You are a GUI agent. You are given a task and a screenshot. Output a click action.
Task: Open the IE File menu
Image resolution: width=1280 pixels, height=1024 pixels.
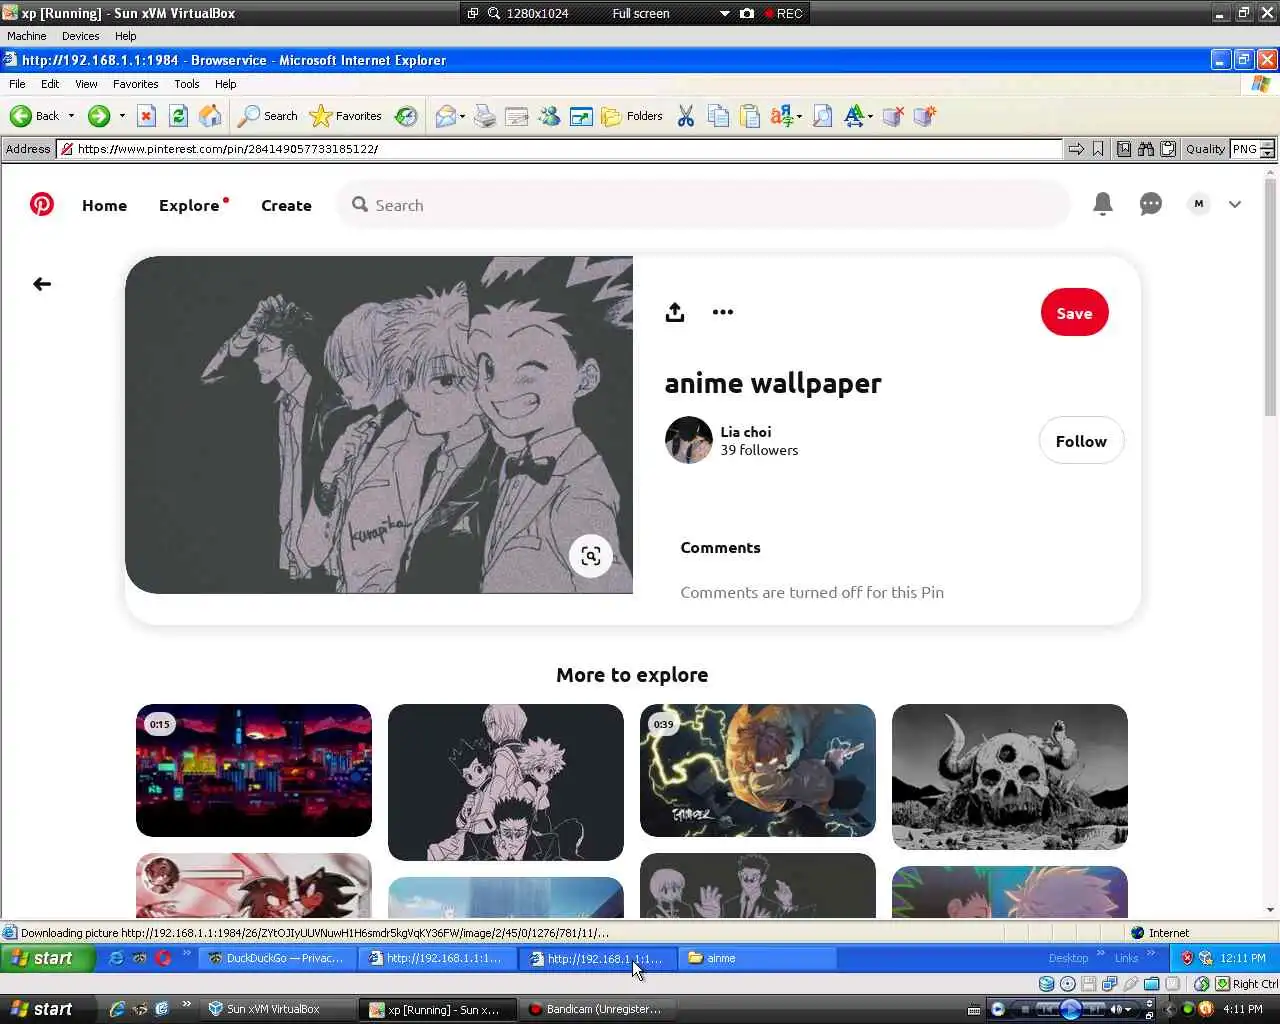pyautogui.click(x=17, y=84)
